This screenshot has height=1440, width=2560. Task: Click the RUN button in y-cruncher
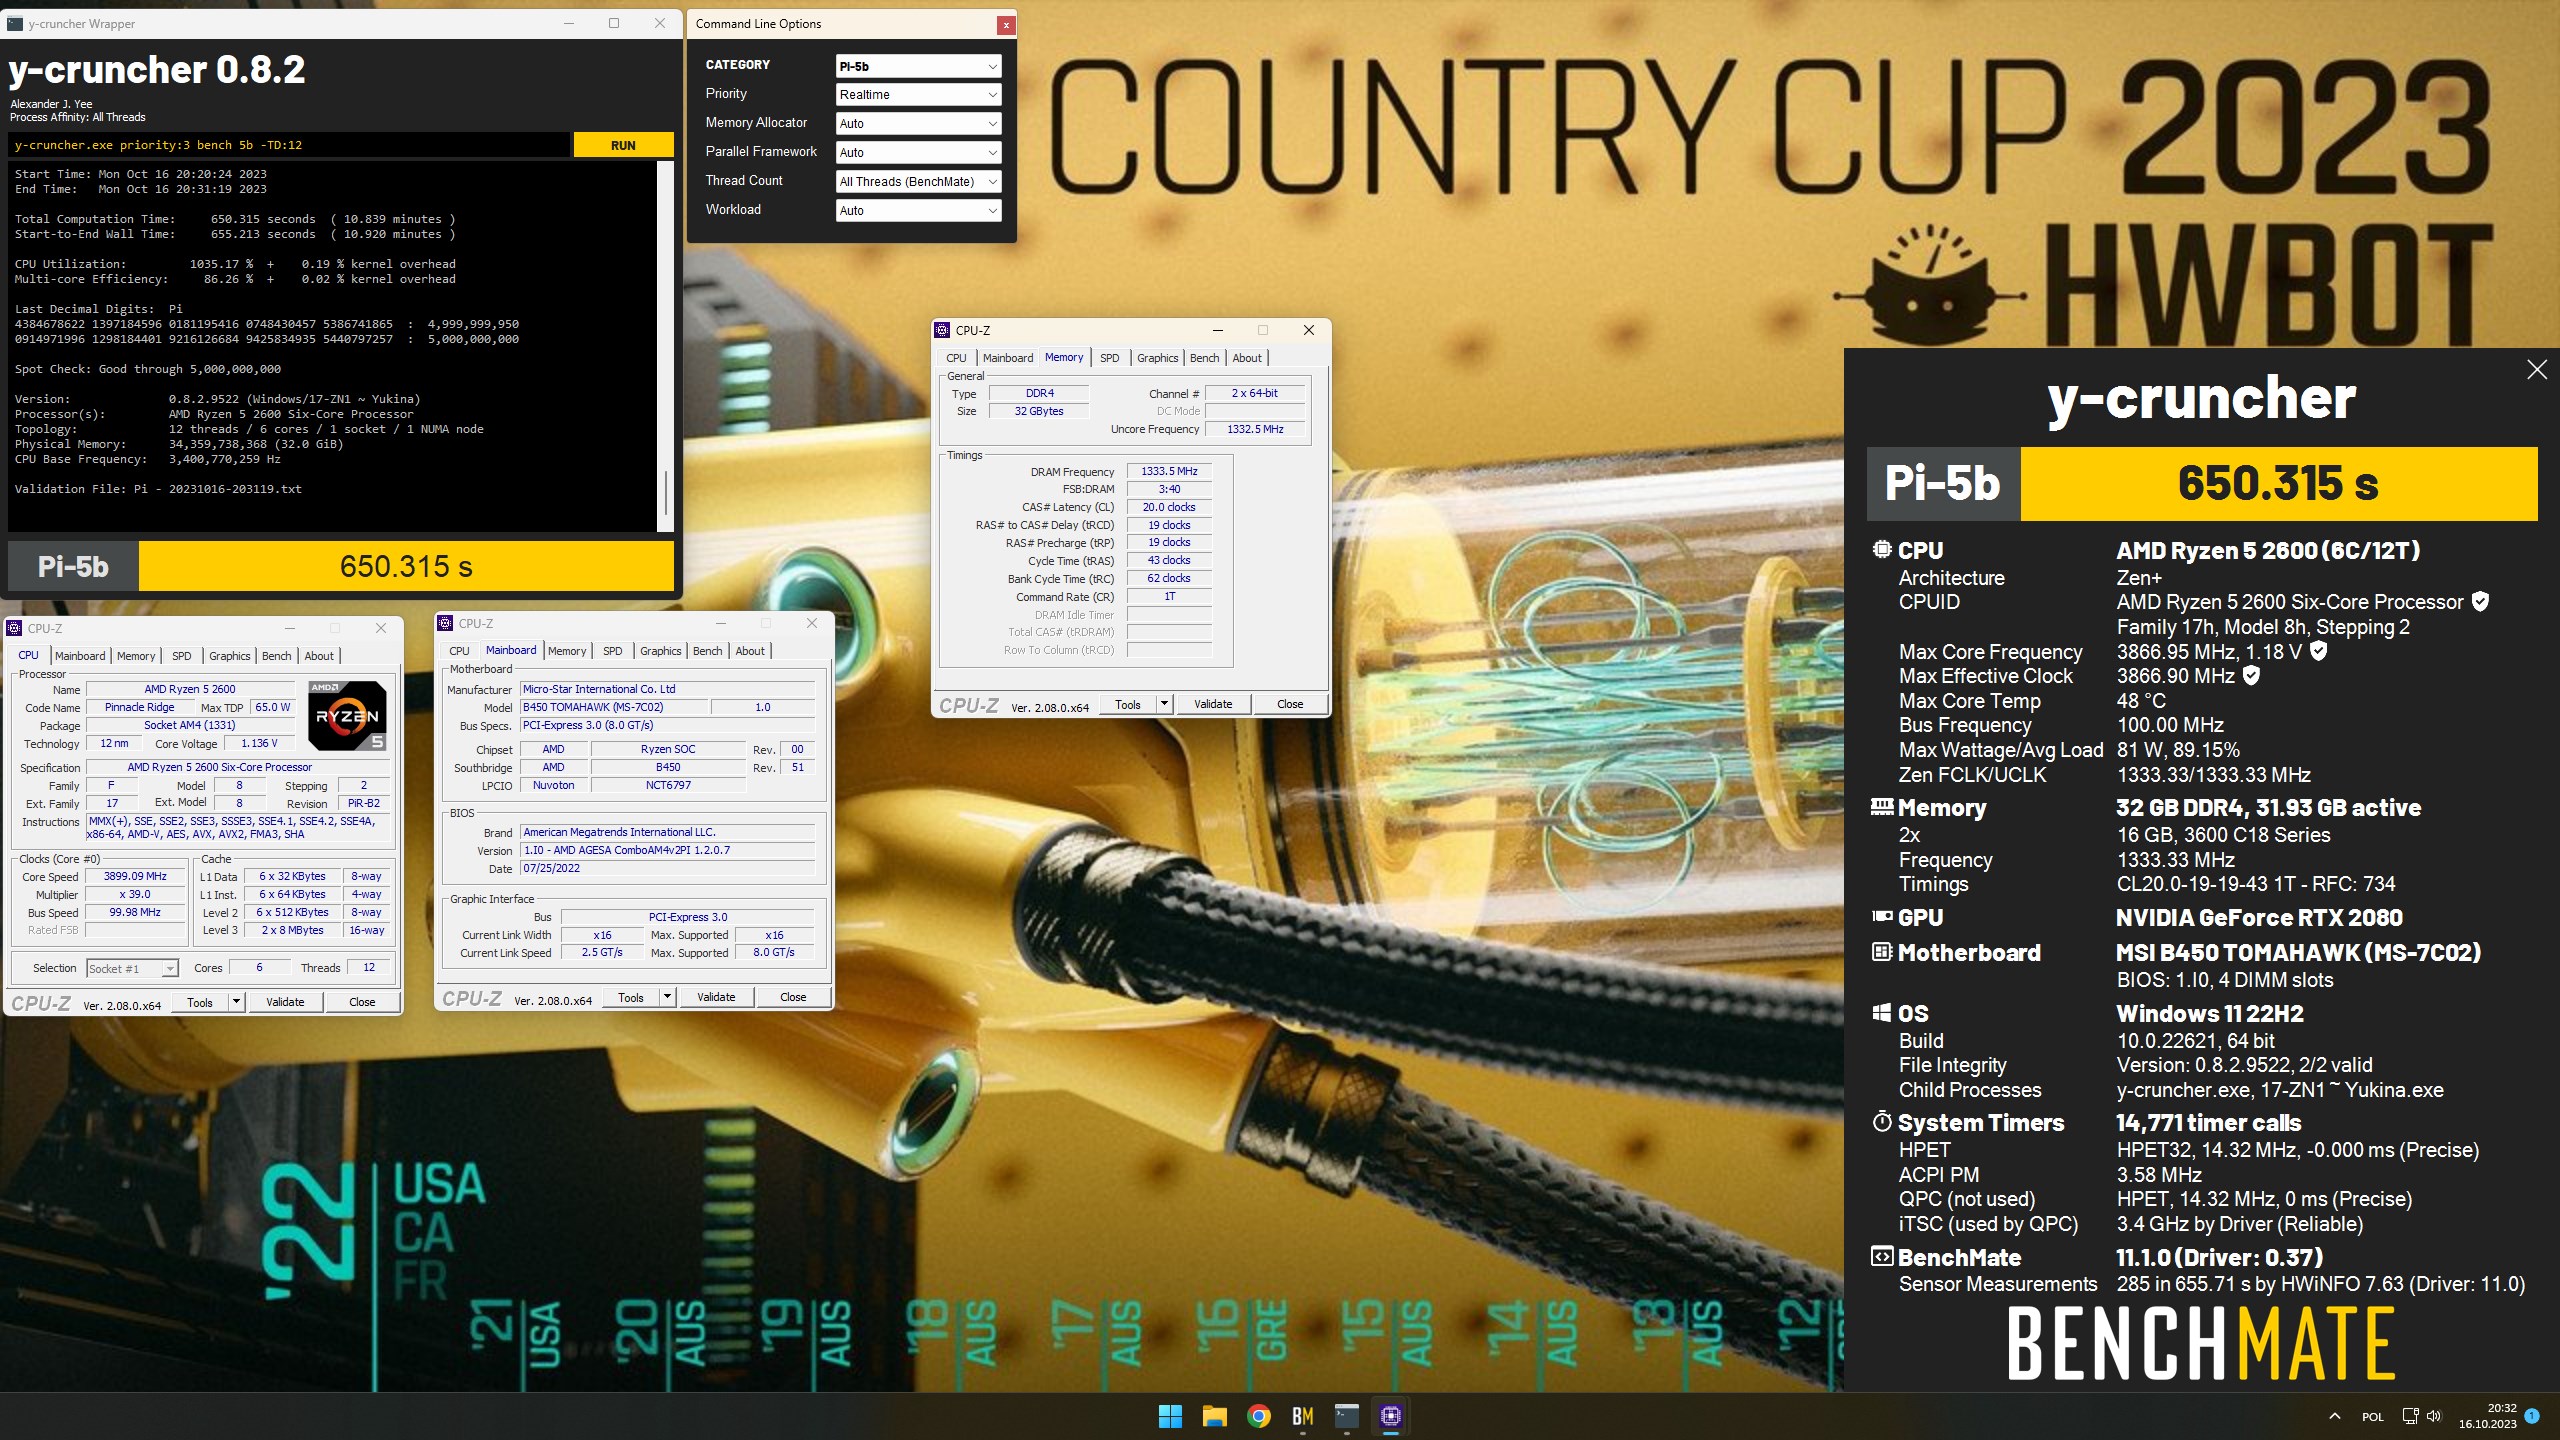[x=623, y=145]
